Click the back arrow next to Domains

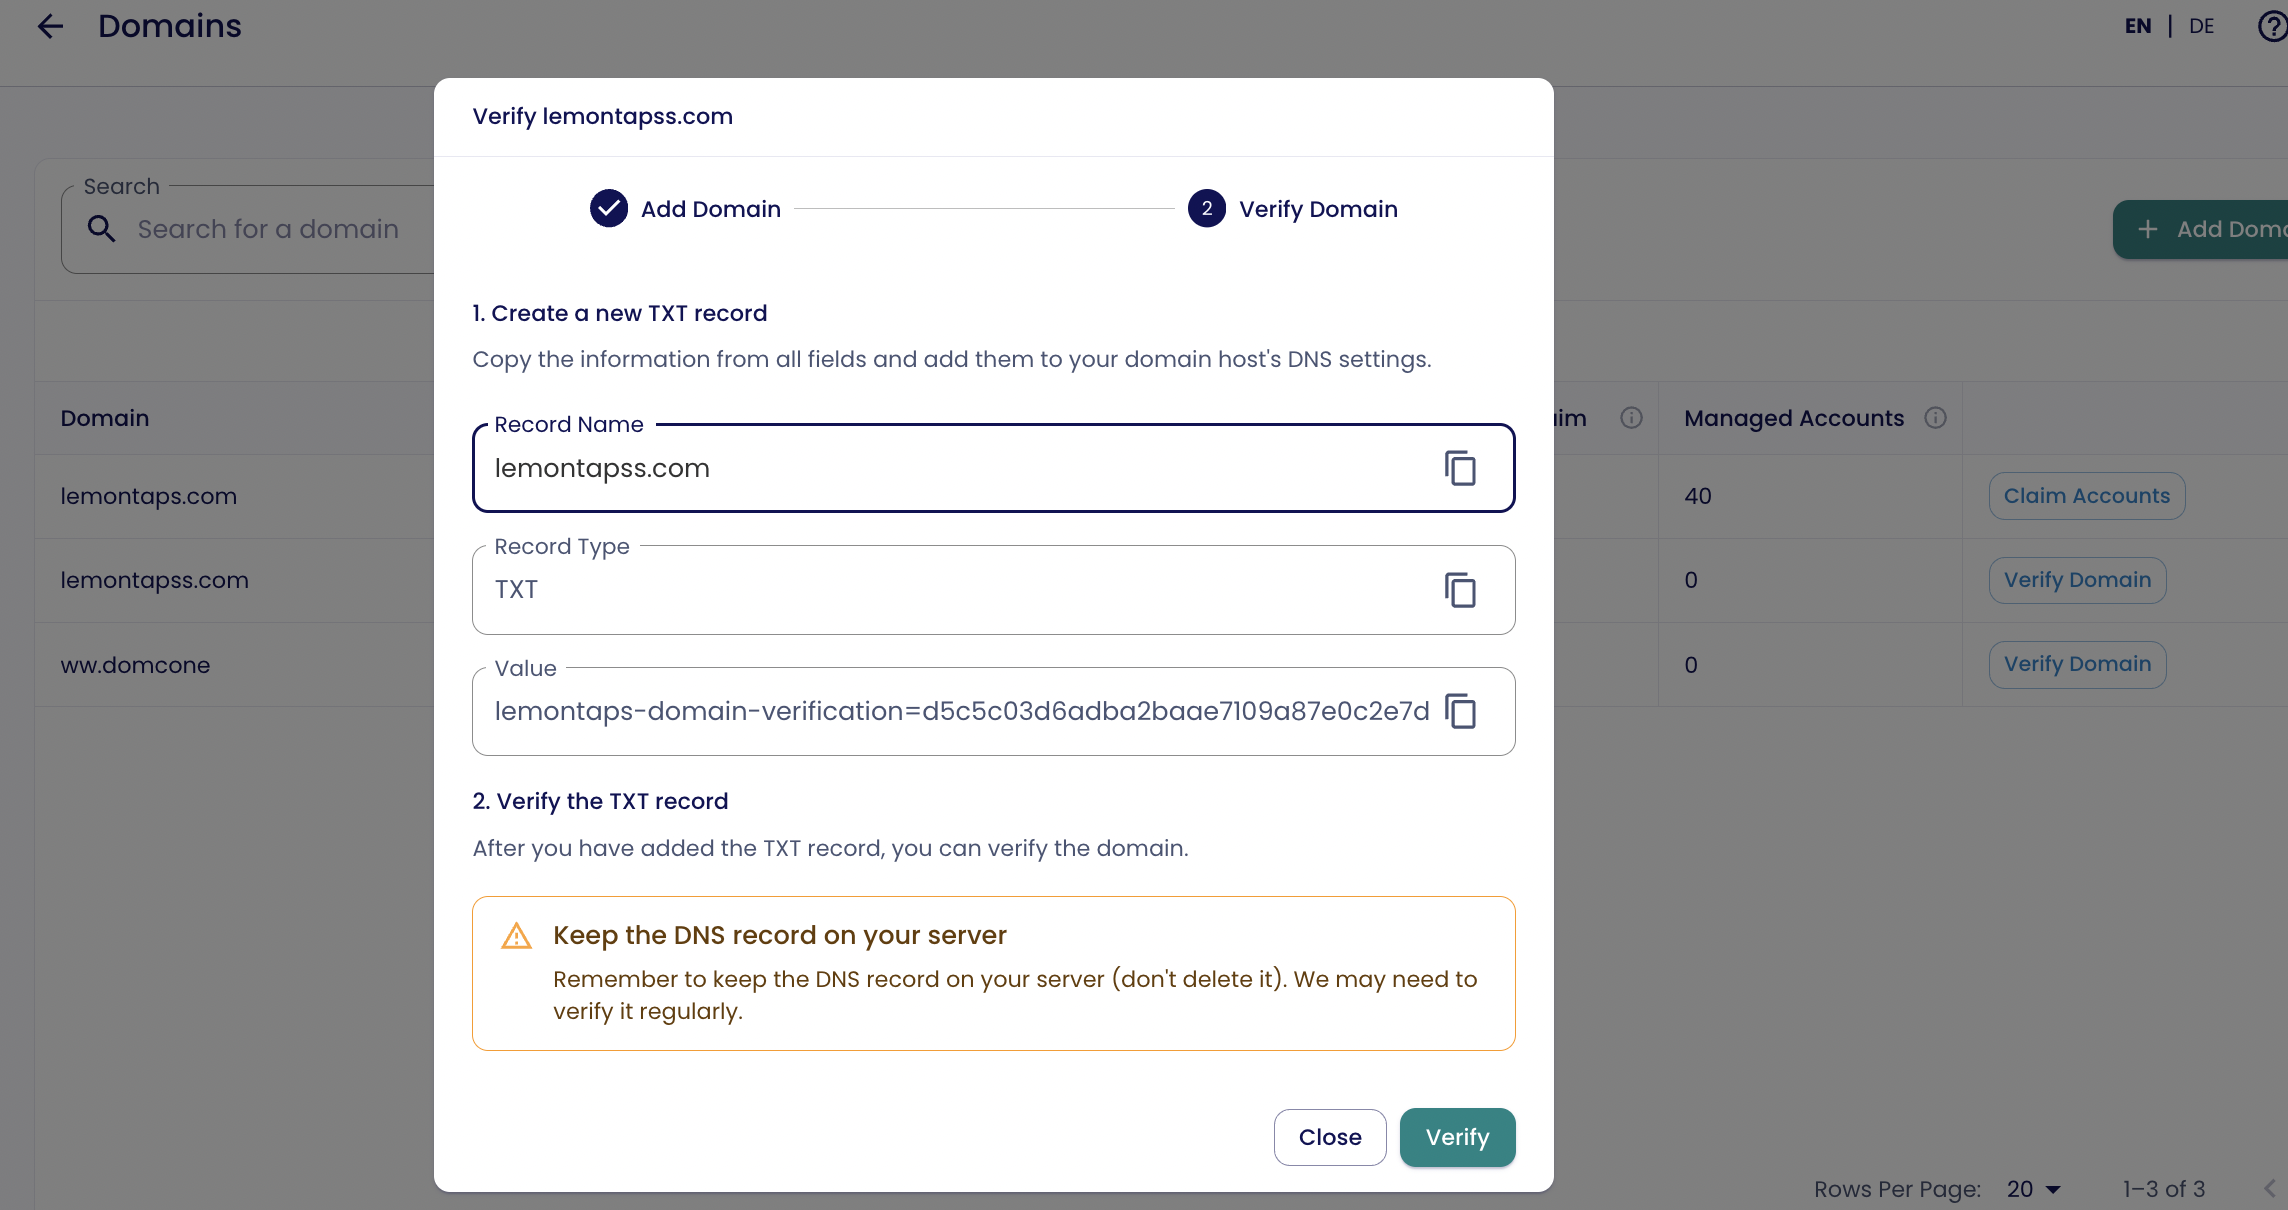pyautogui.click(x=50, y=26)
